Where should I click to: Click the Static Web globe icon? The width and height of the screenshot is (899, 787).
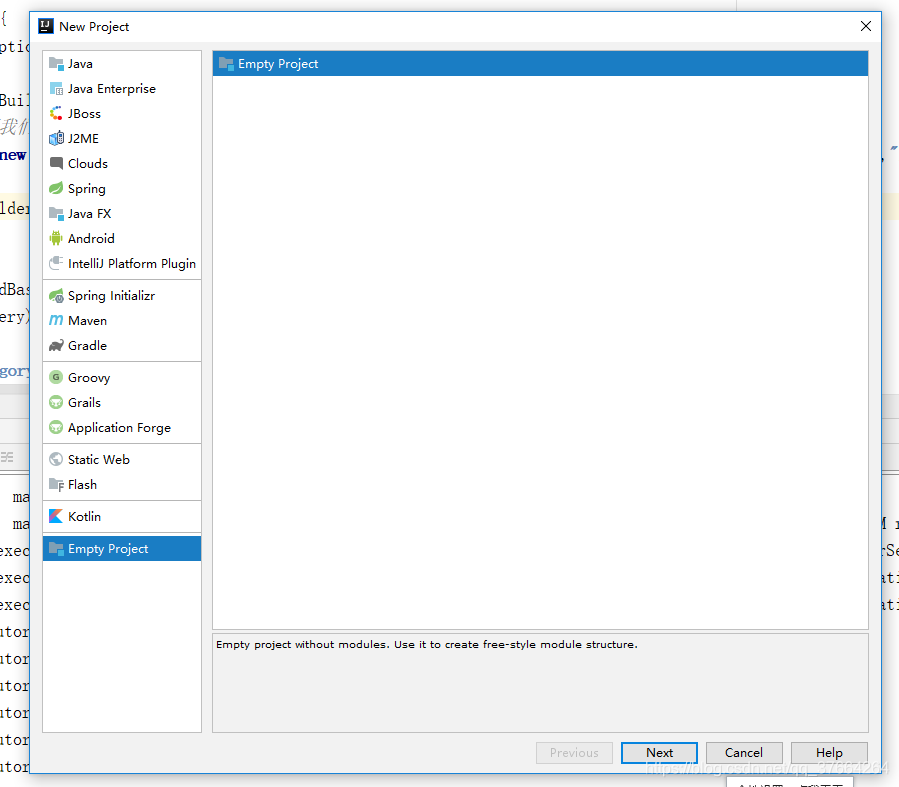point(56,460)
